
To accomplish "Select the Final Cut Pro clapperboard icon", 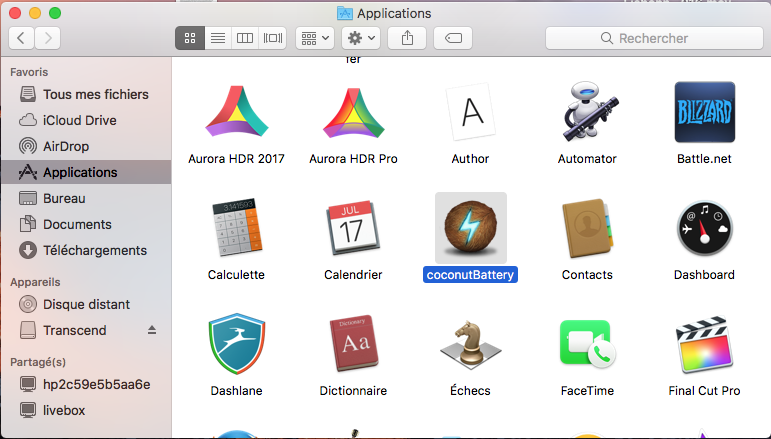I will 705,345.
